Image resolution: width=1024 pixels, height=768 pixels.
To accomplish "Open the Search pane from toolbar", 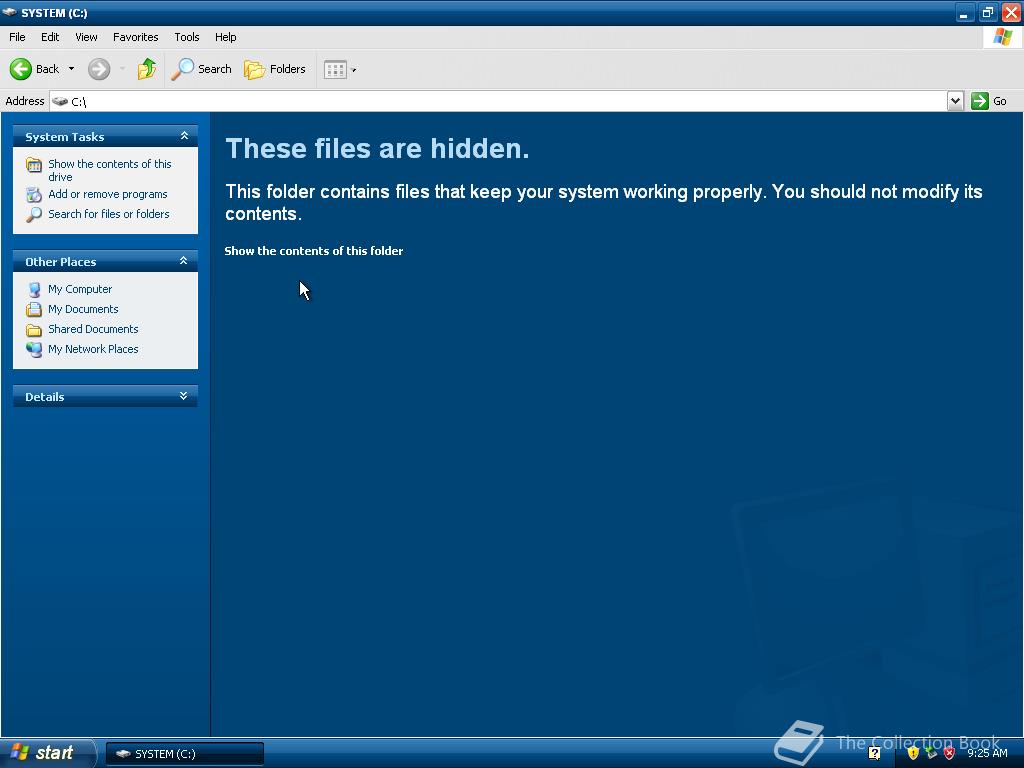I will tap(201, 69).
